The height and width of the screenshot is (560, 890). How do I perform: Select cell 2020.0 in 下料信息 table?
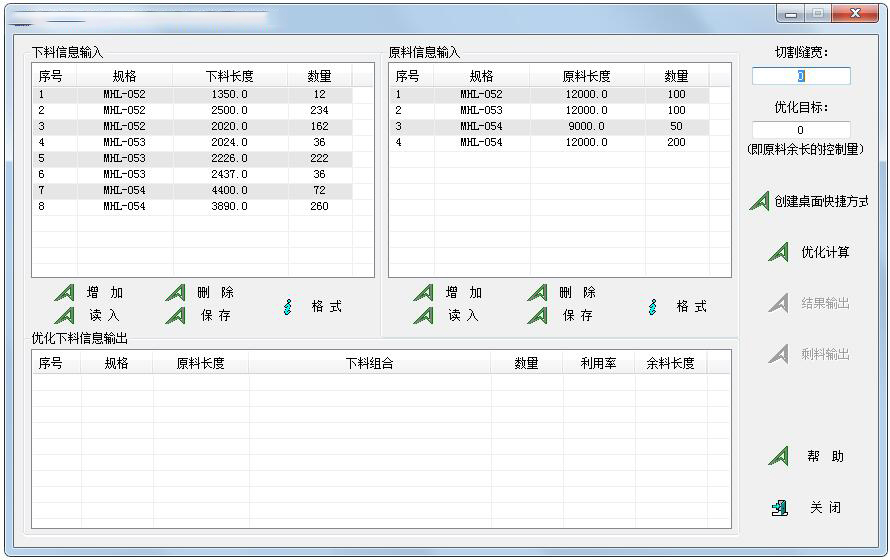[x=229, y=126]
